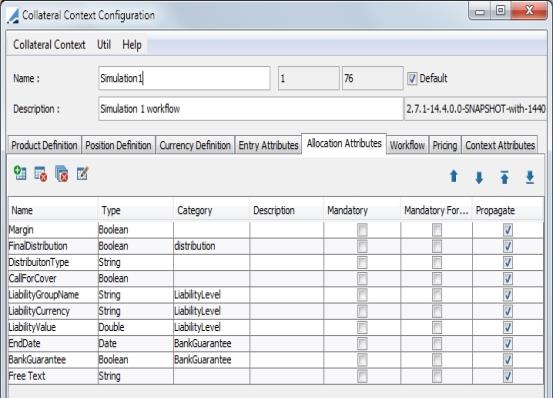This screenshot has width=553, height=398.
Task: Check Mandatory for the Margin row
Action: pyautogui.click(x=362, y=230)
